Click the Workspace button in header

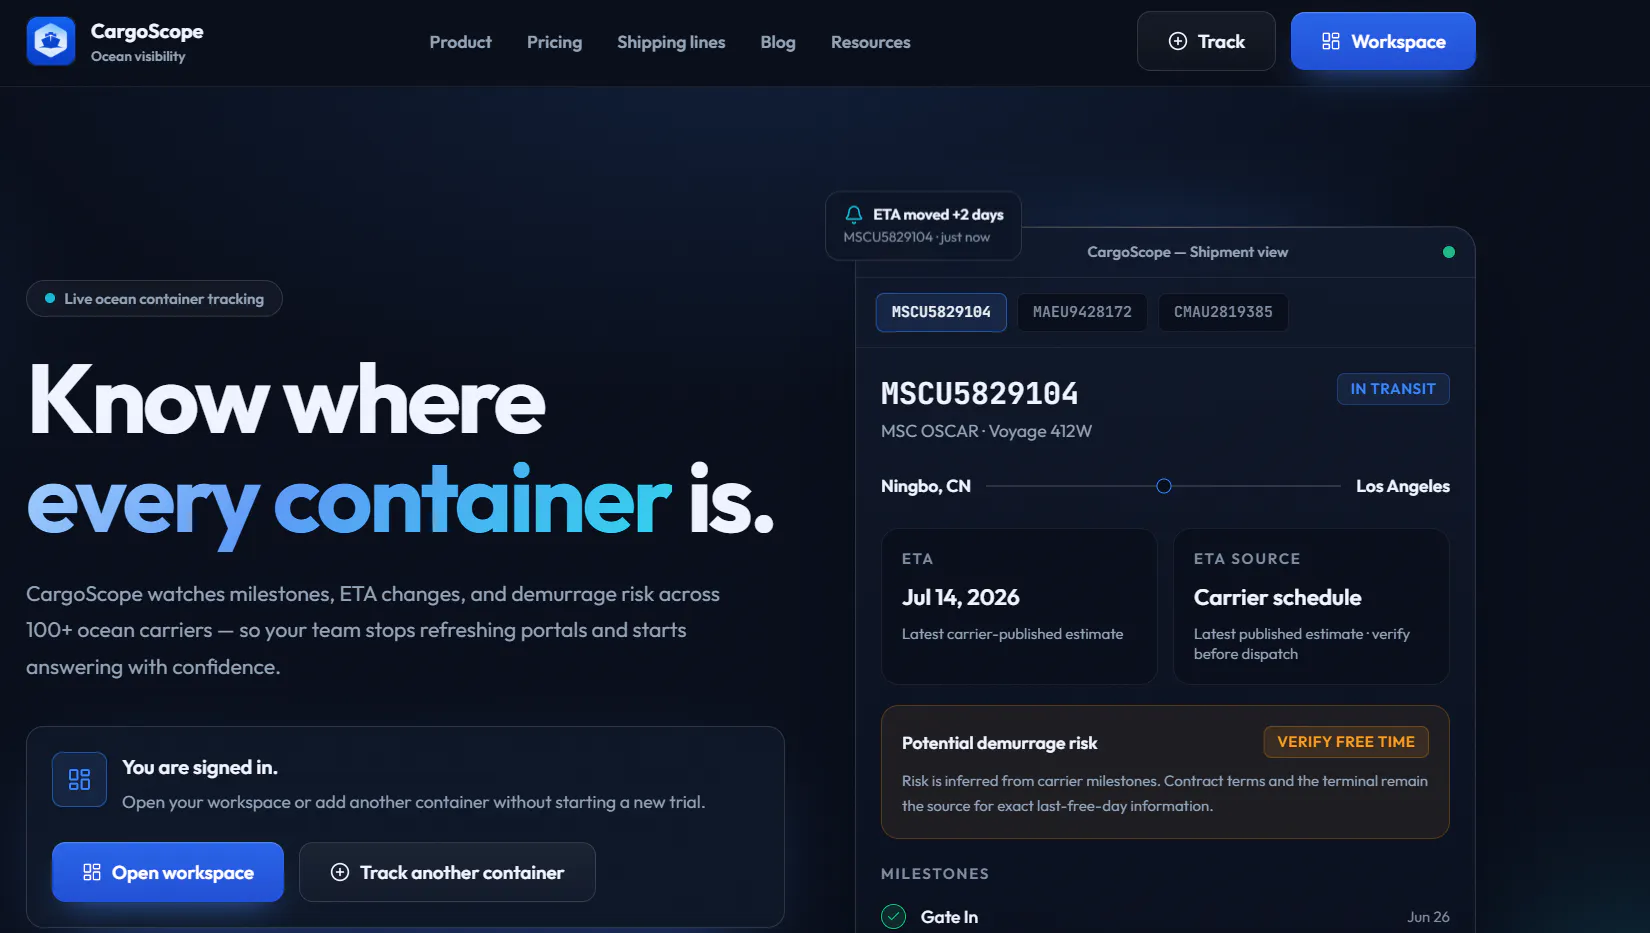click(1383, 41)
